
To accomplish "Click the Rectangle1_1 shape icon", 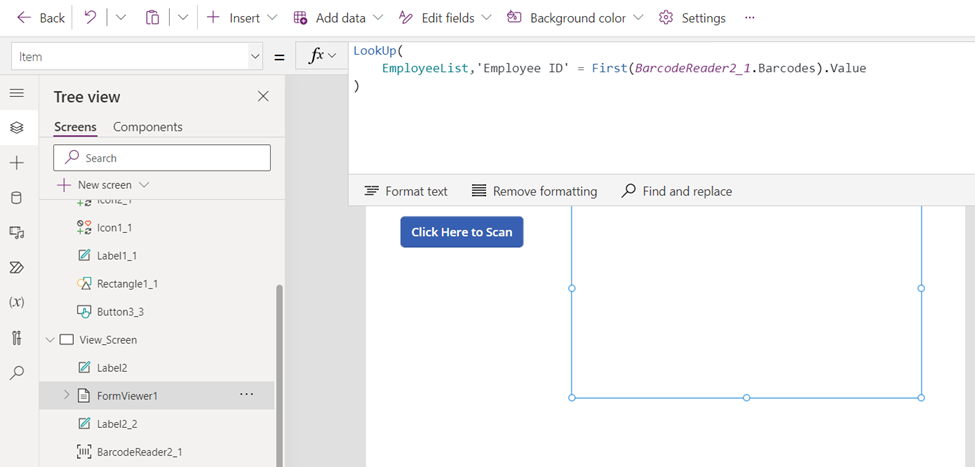I will 84,284.
